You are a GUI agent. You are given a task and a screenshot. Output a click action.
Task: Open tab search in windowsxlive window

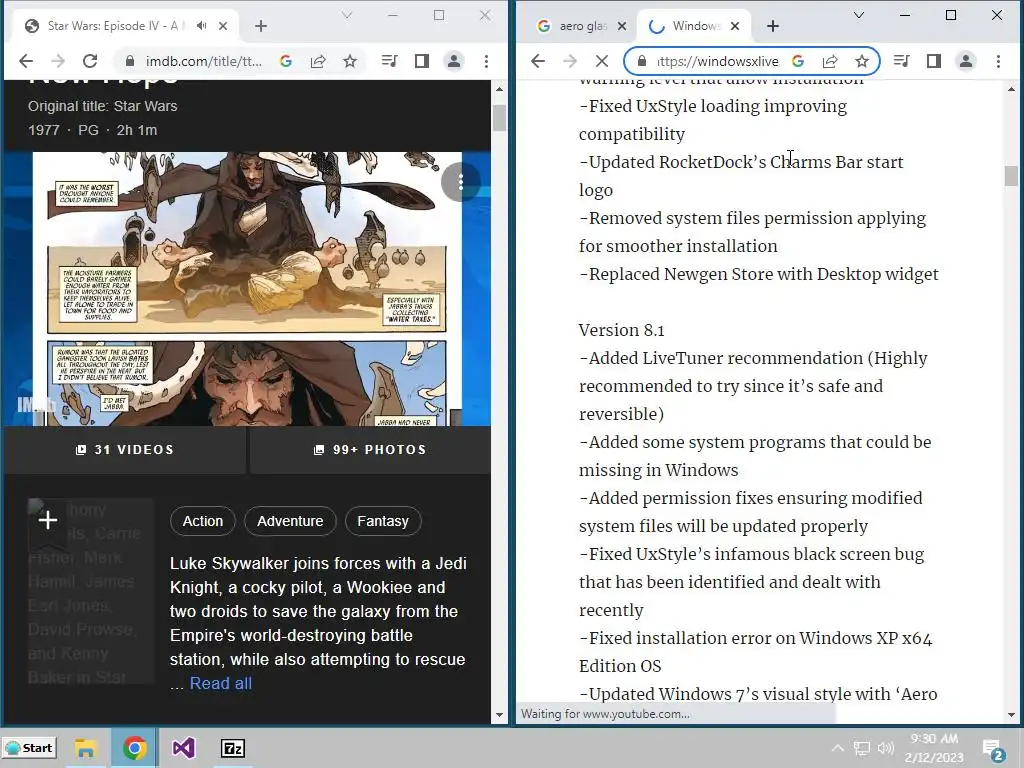pyautogui.click(x=859, y=15)
